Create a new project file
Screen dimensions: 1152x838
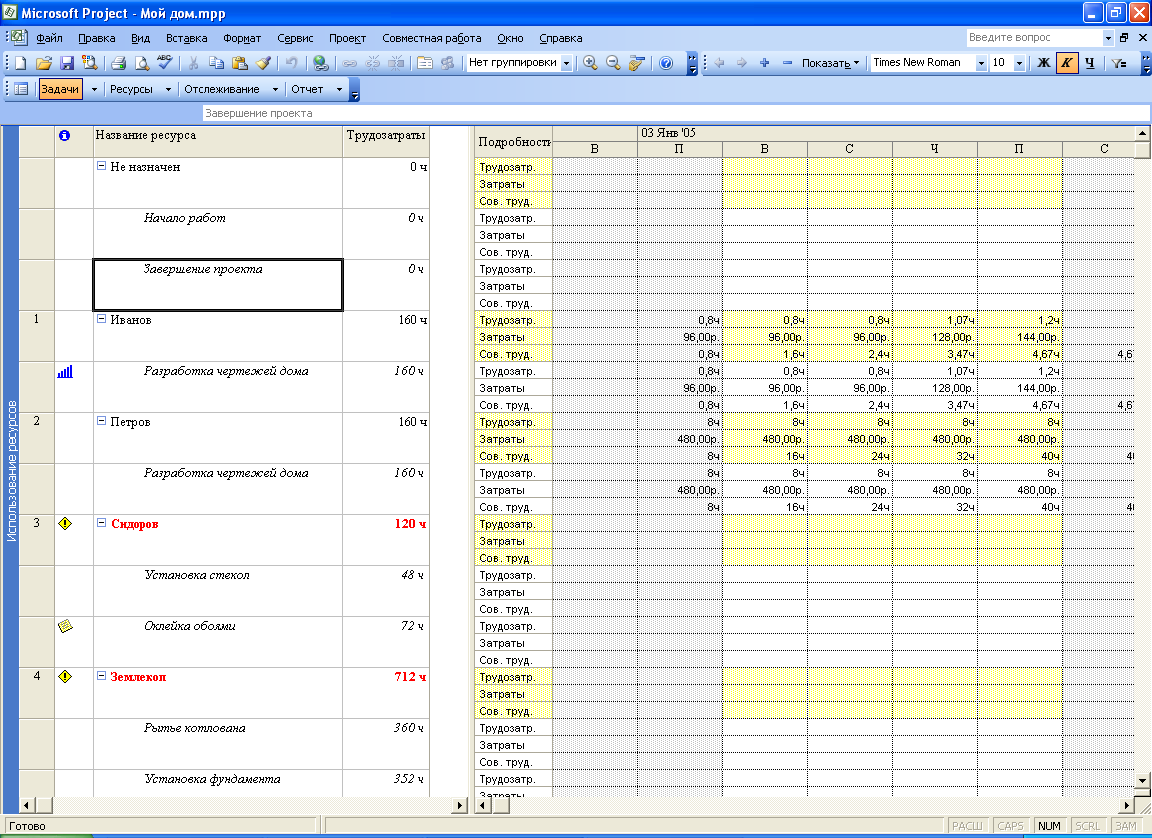pos(21,63)
